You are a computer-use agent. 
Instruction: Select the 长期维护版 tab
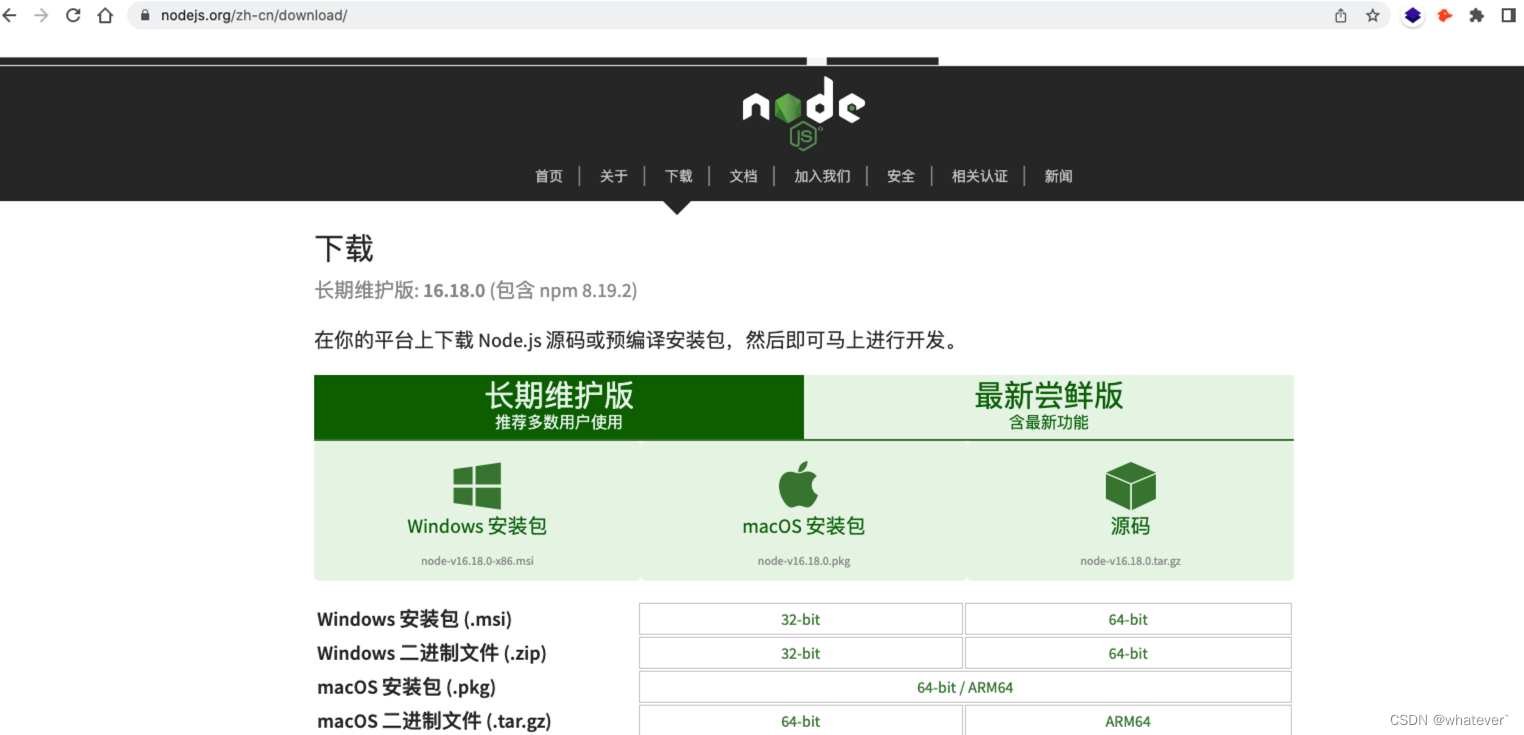pyautogui.click(x=558, y=406)
